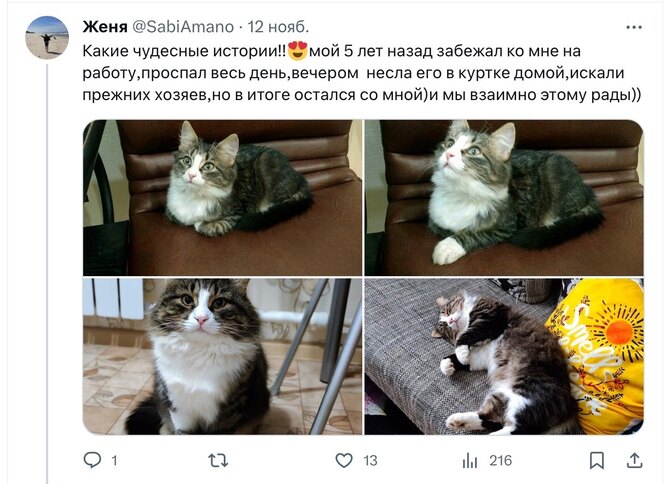Click the 216 views count

500,461
